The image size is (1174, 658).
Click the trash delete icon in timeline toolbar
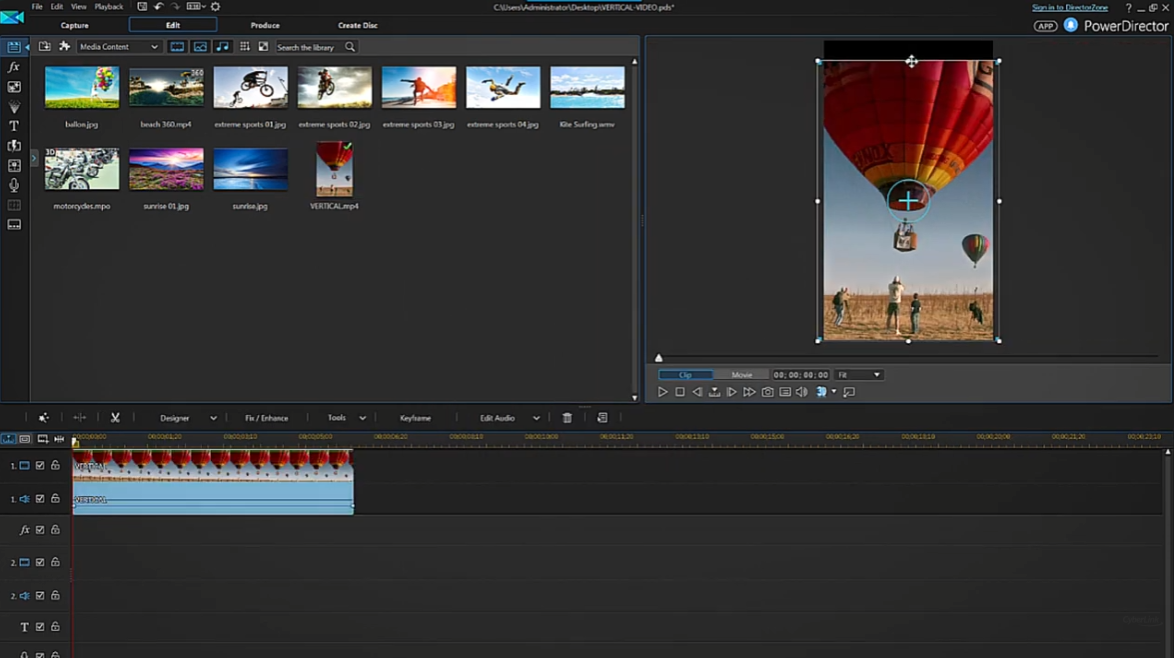point(567,418)
